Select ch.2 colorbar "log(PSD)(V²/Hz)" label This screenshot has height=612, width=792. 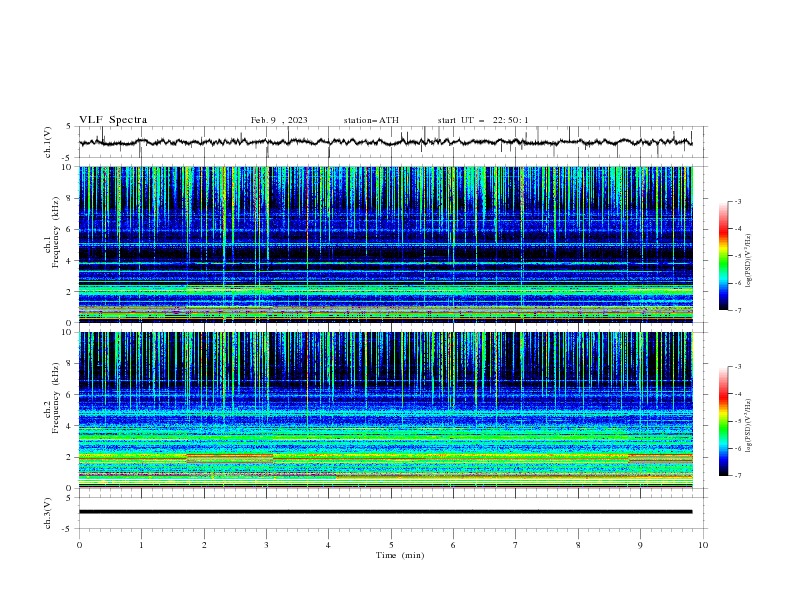(749, 426)
